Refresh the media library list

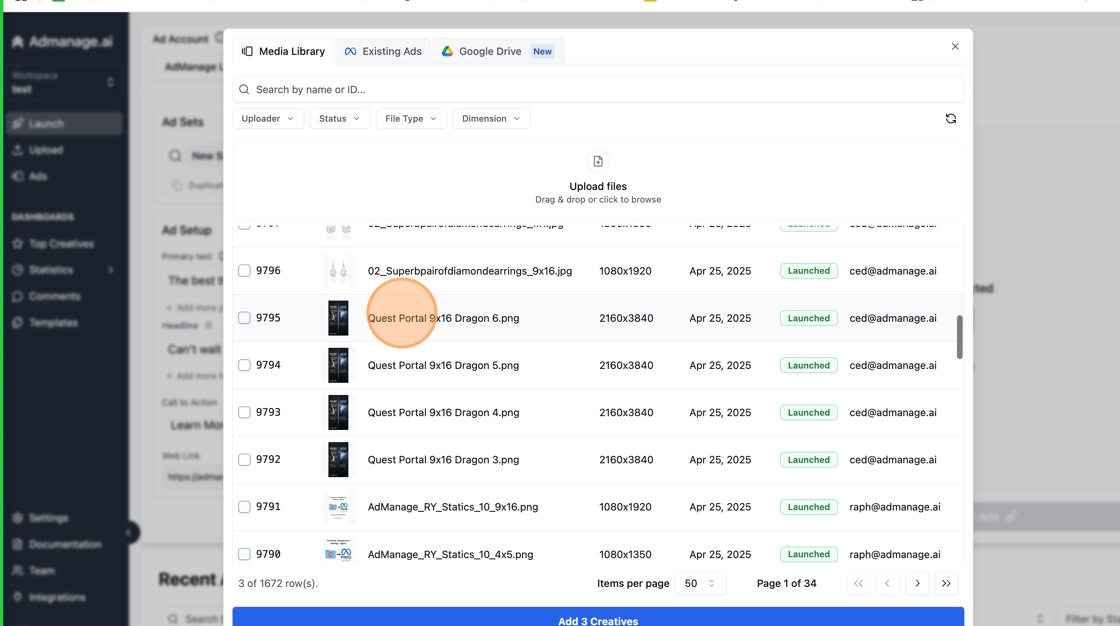point(951,119)
